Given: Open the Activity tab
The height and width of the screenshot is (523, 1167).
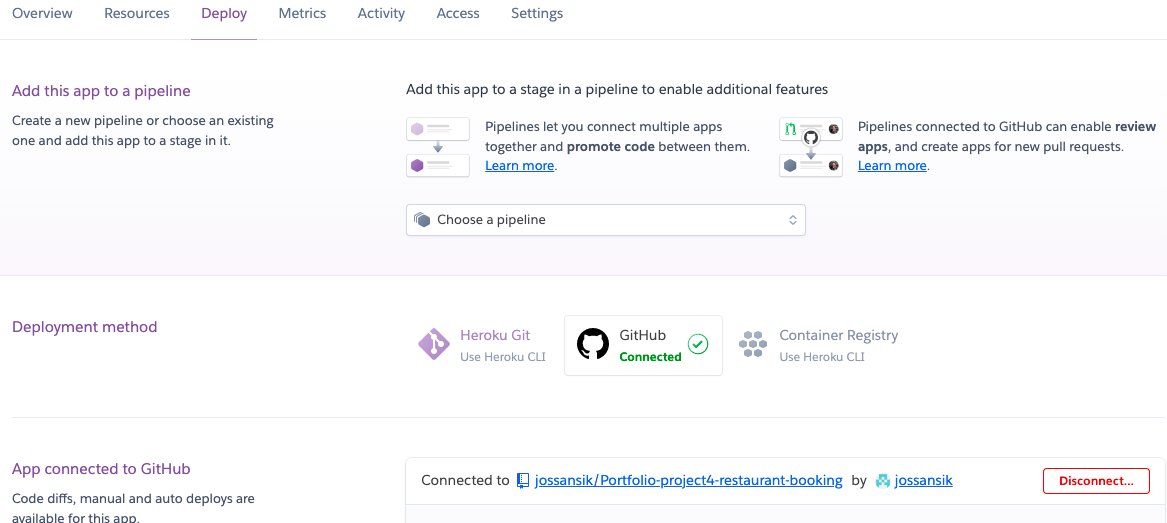Looking at the screenshot, I should tap(381, 13).
